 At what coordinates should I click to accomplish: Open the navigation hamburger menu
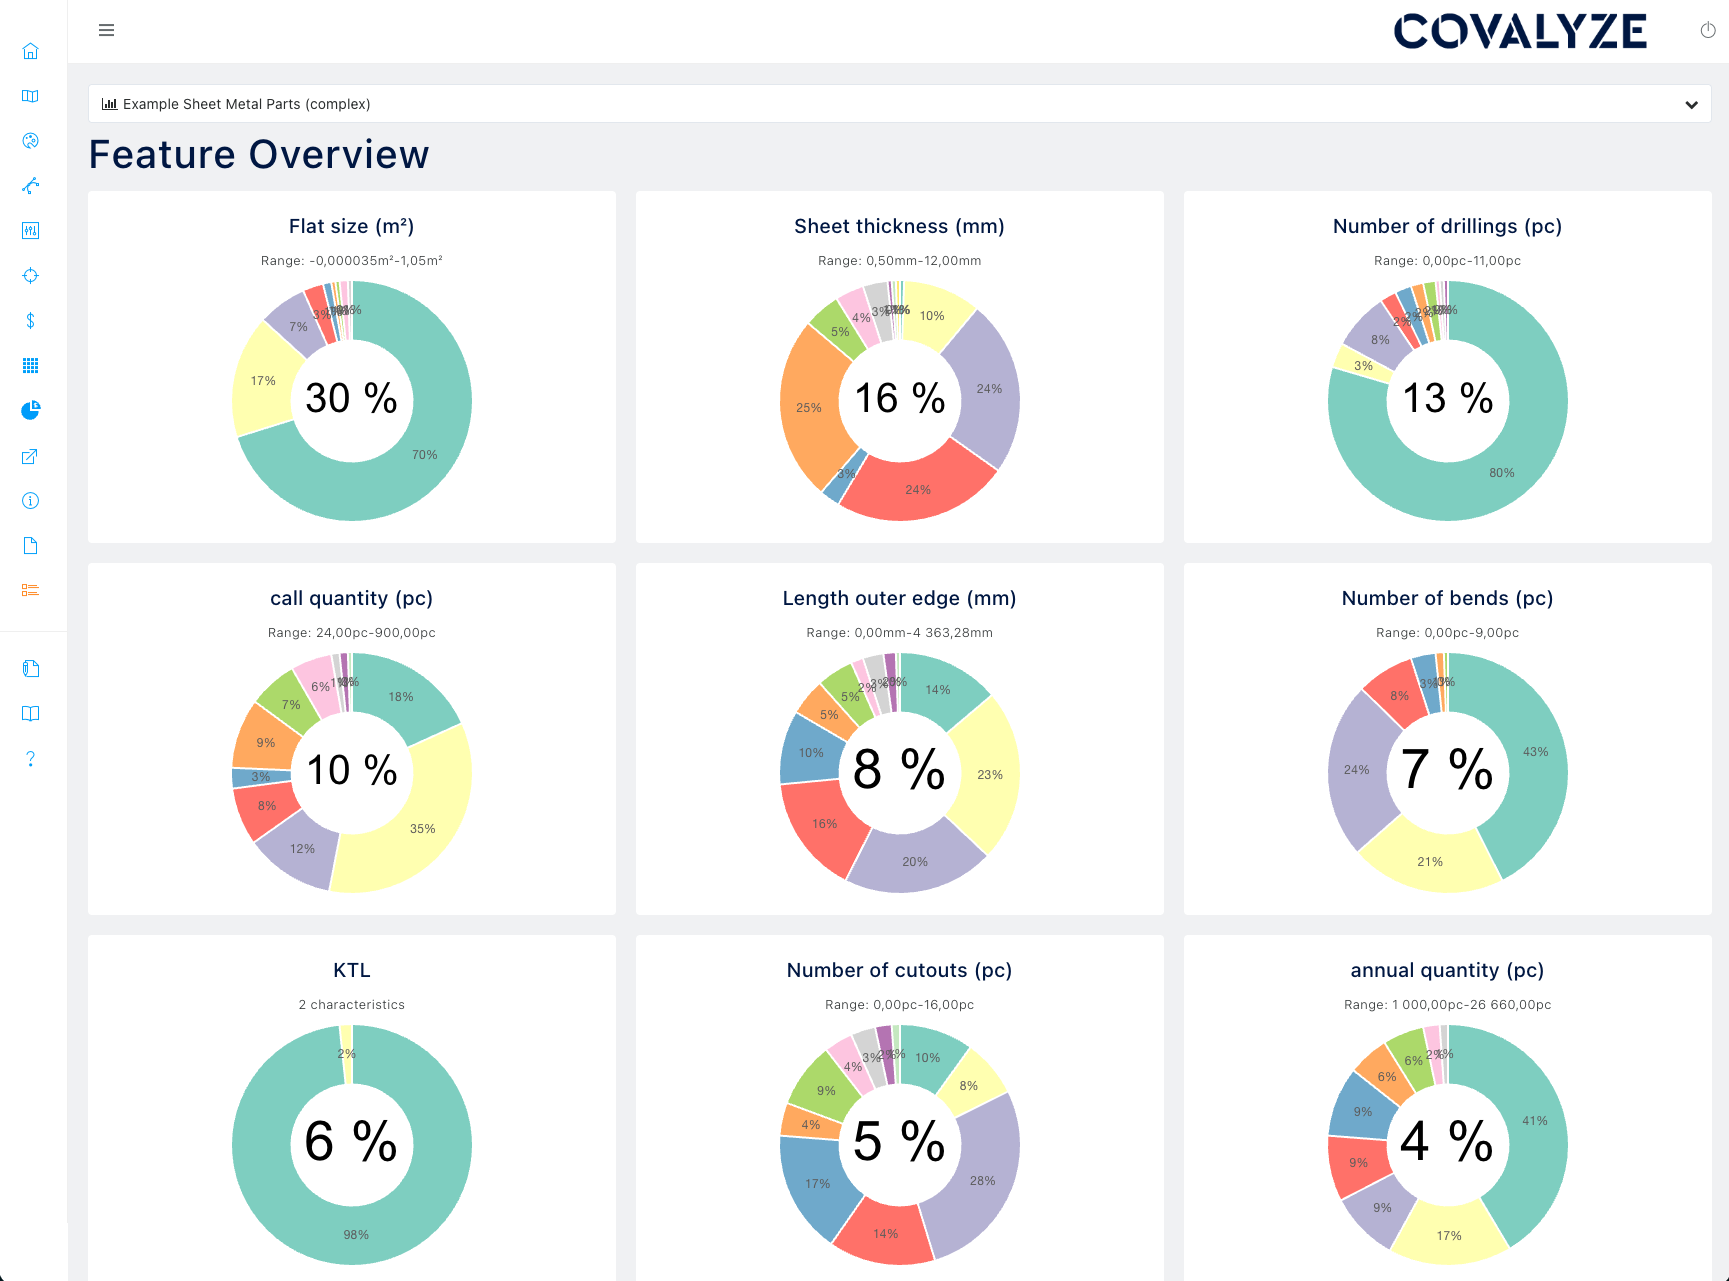[x=106, y=30]
